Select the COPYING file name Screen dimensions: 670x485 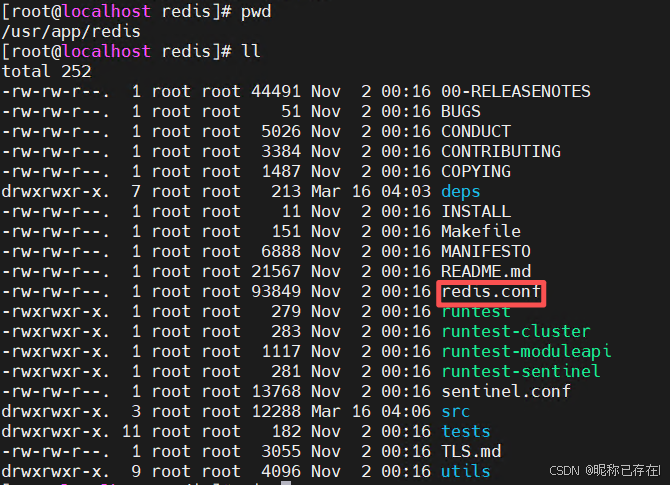coord(476,172)
